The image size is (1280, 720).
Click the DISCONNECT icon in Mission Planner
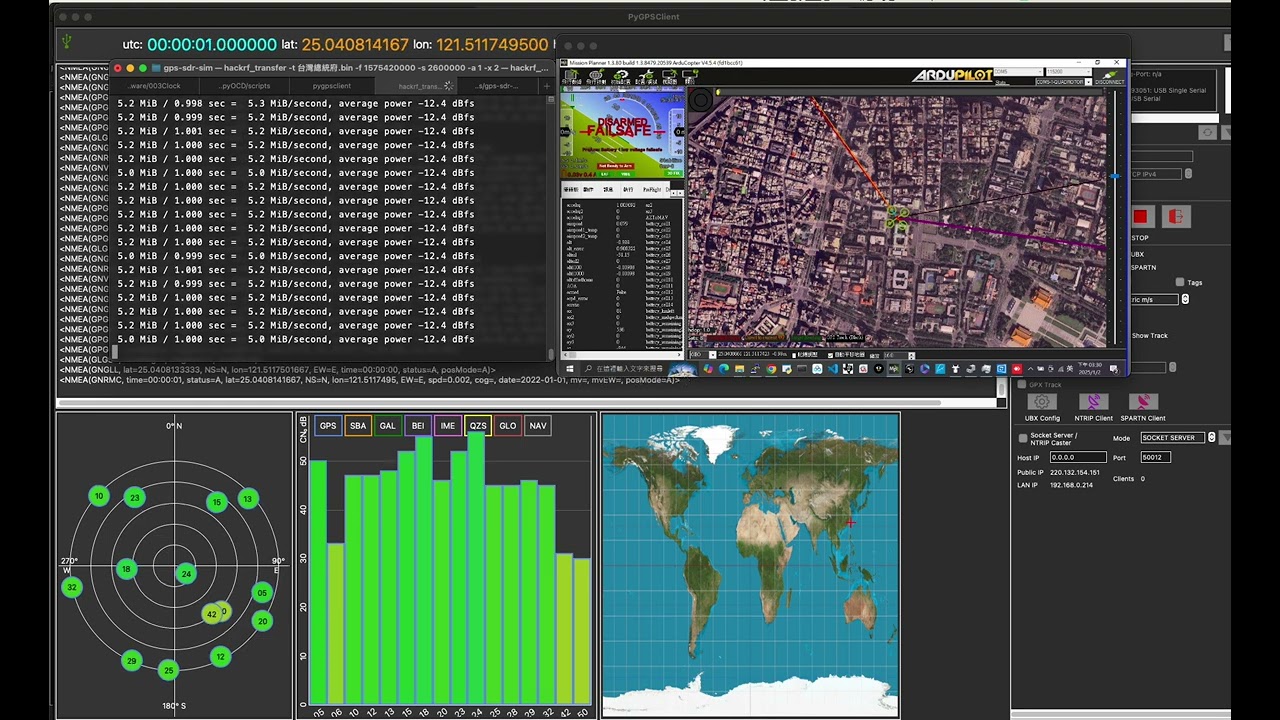click(x=1108, y=76)
